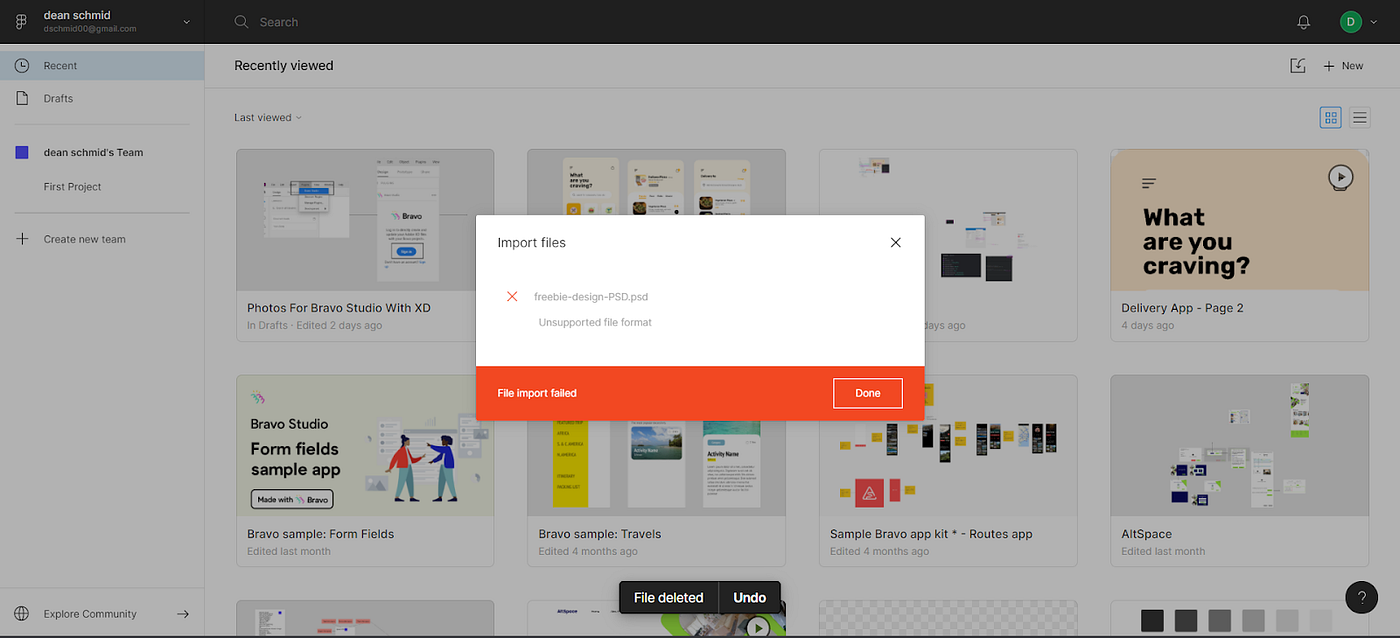
Task: Click Undo in the toast
Action: [x=749, y=598]
